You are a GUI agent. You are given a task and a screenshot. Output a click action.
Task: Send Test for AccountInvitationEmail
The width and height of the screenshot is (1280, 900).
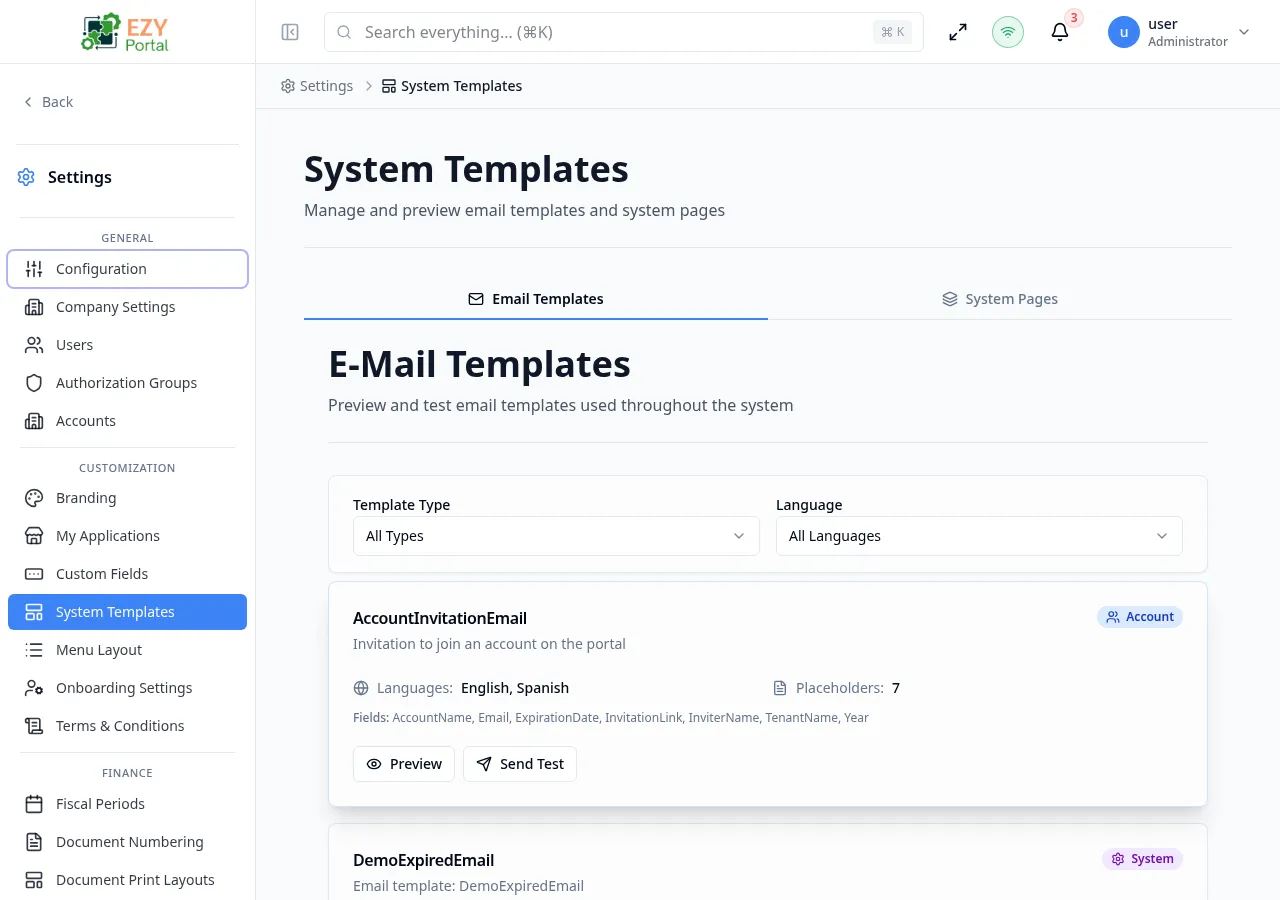(520, 764)
